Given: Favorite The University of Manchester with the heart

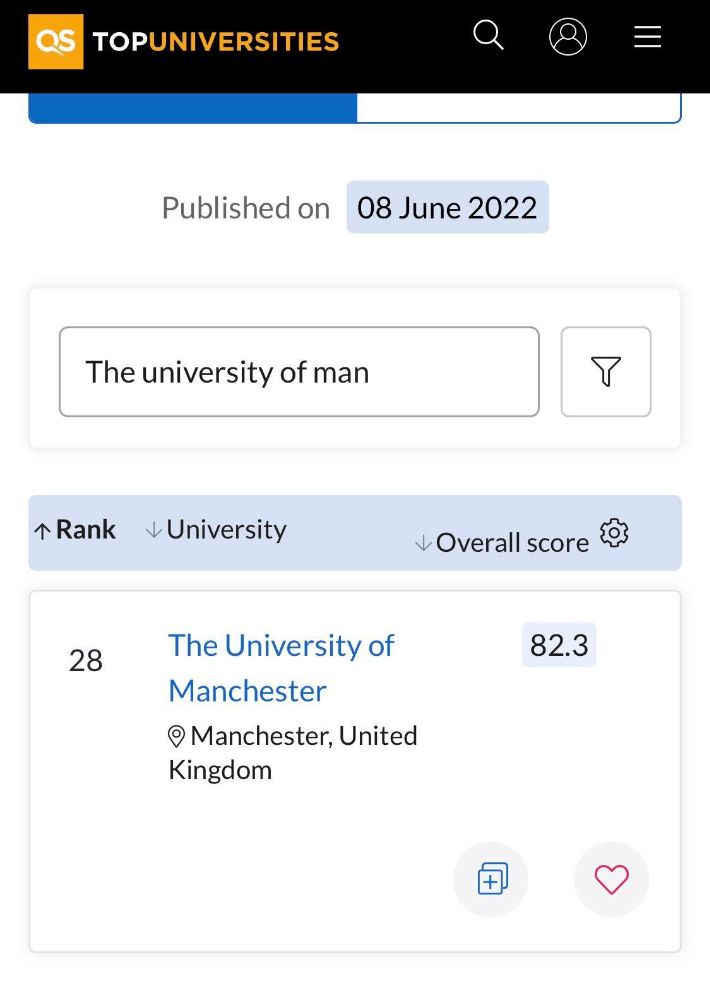Looking at the screenshot, I should pyautogui.click(x=611, y=879).
